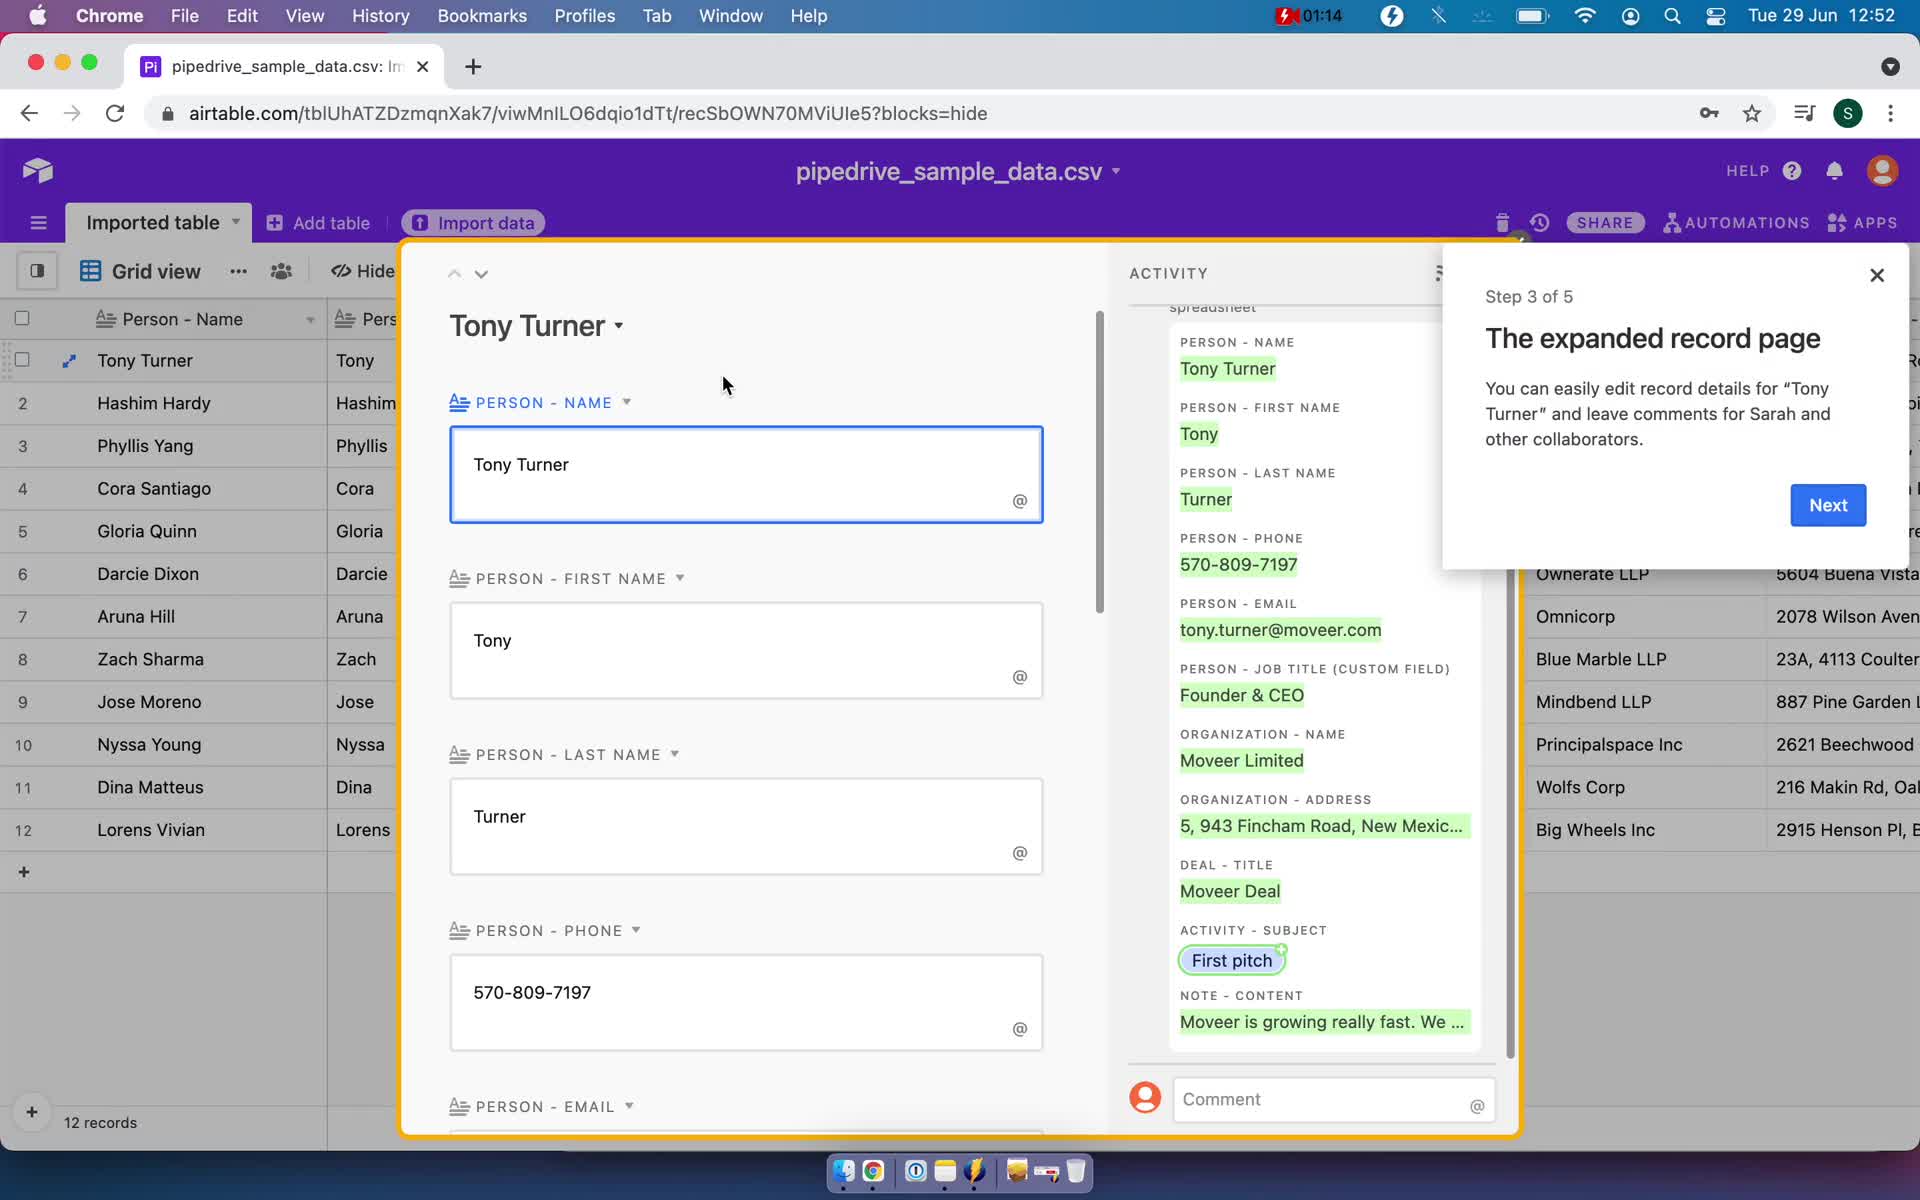Open the History menu

[x=380, y=16]
